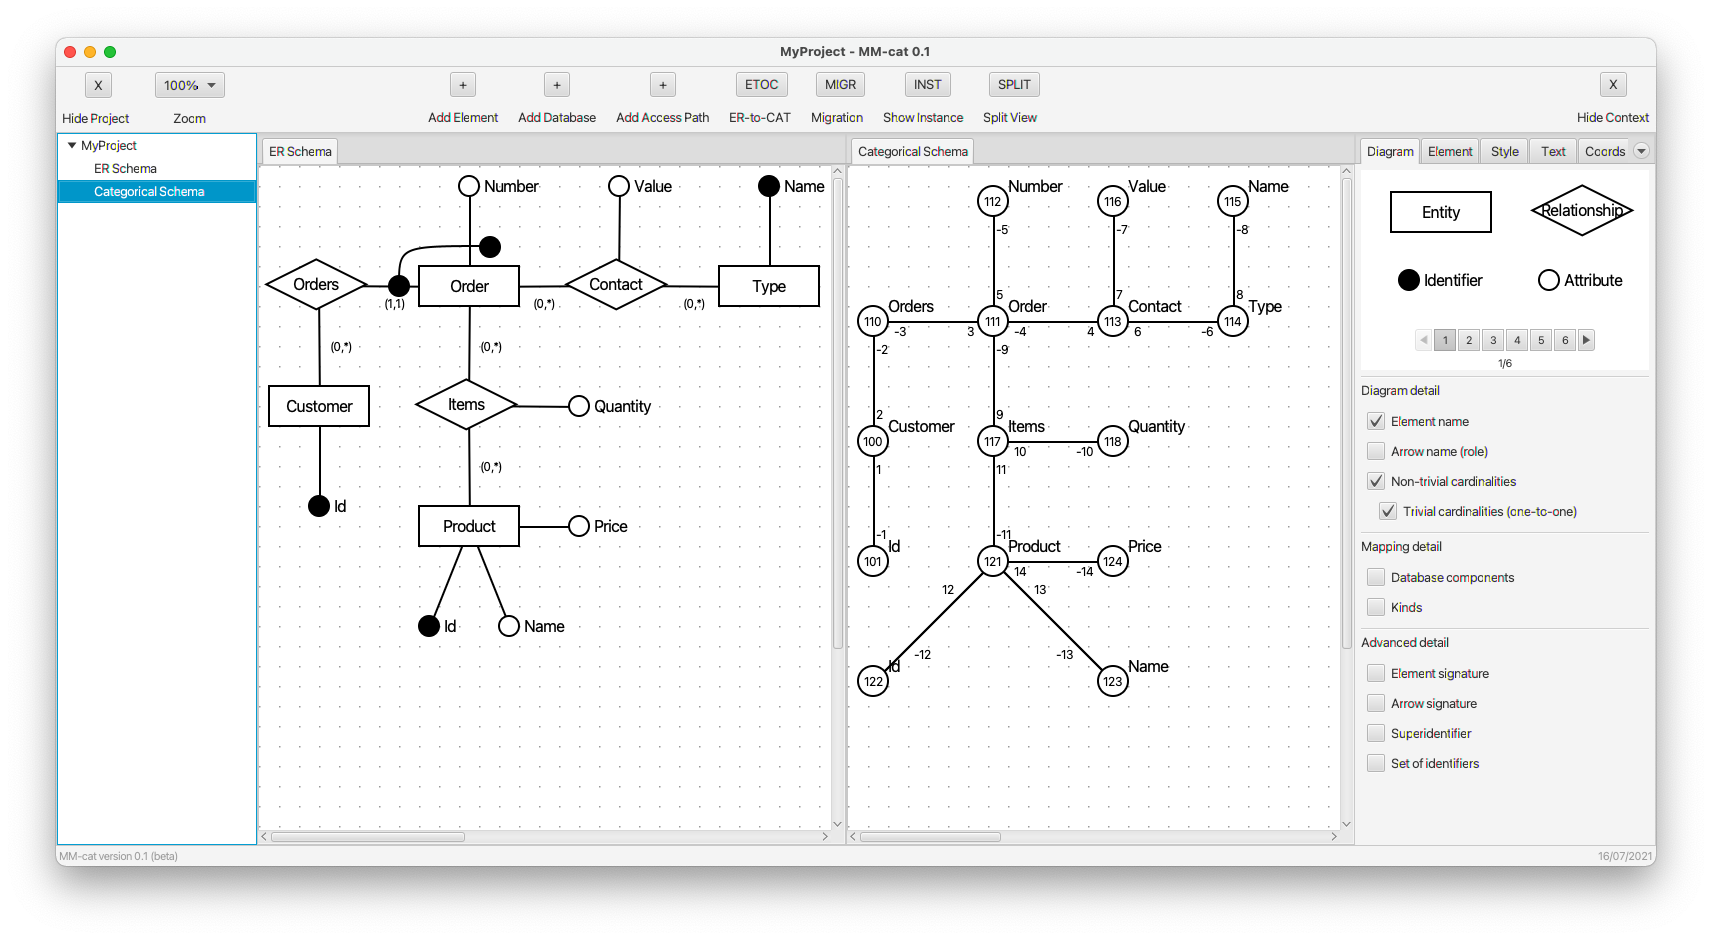Select palette page 3

click(1493, 340)
